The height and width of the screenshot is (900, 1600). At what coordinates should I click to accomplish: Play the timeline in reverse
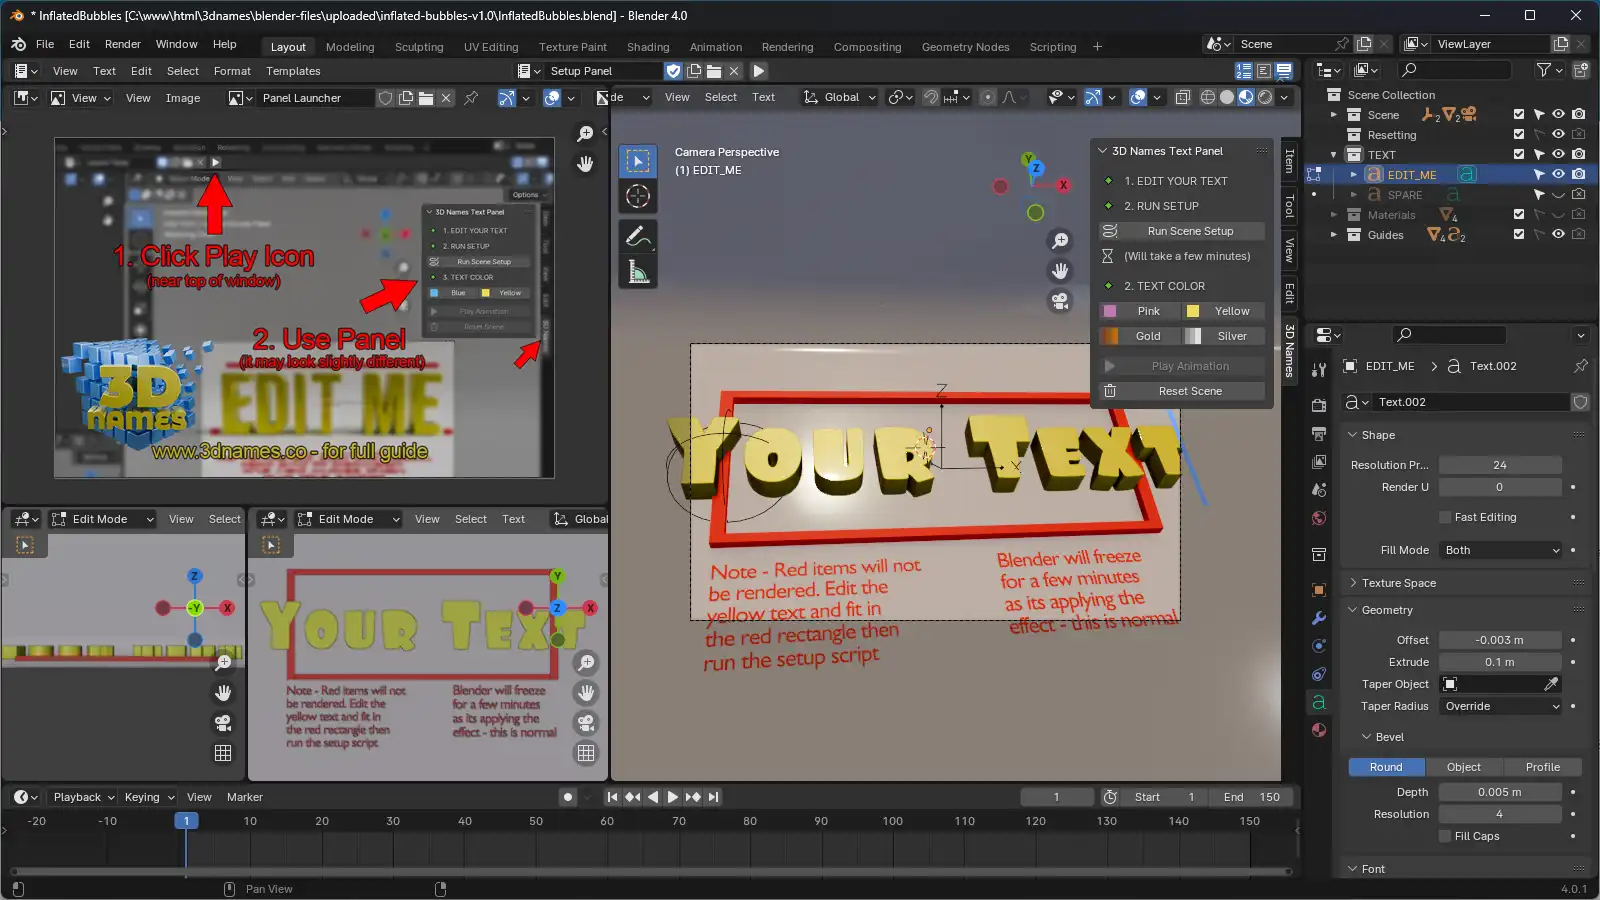pyautogui.click(x=652, y=797)
